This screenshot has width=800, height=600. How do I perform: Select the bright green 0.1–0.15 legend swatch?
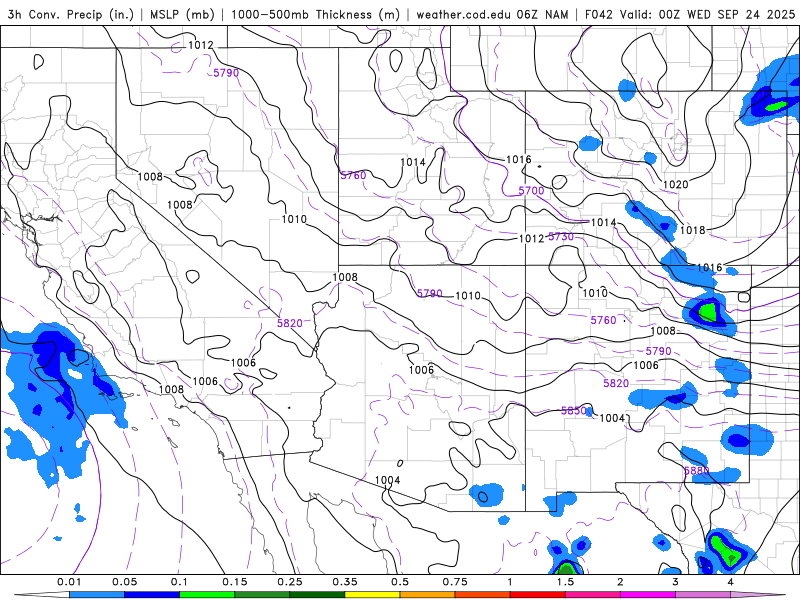pyautogui.click(x=207, y=595)
